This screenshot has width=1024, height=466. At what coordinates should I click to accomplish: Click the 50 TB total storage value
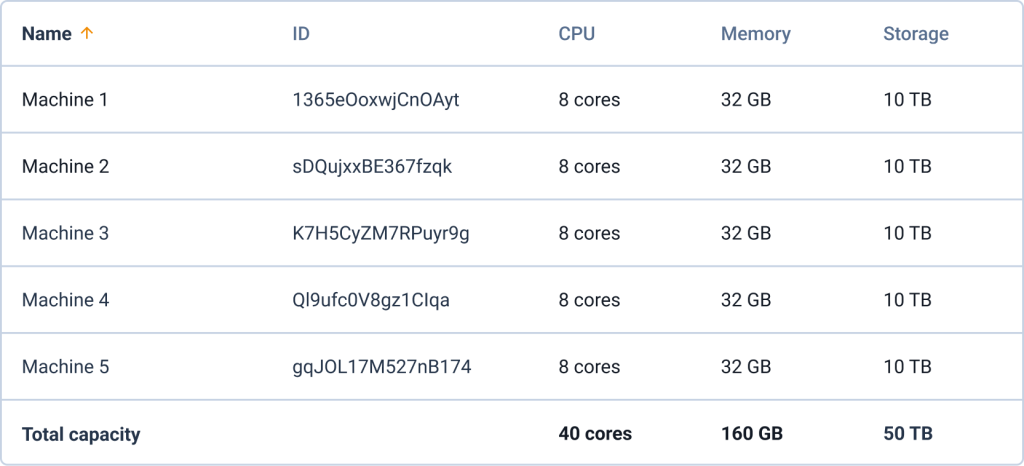pos(908,434)
